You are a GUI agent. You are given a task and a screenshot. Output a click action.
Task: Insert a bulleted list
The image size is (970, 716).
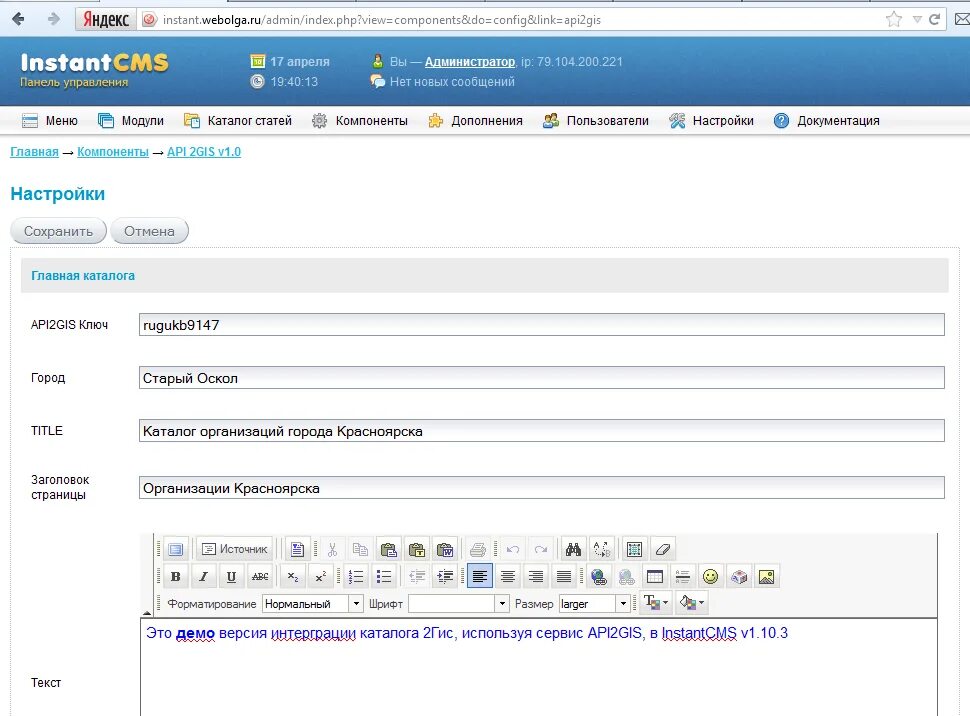[384, 577]
